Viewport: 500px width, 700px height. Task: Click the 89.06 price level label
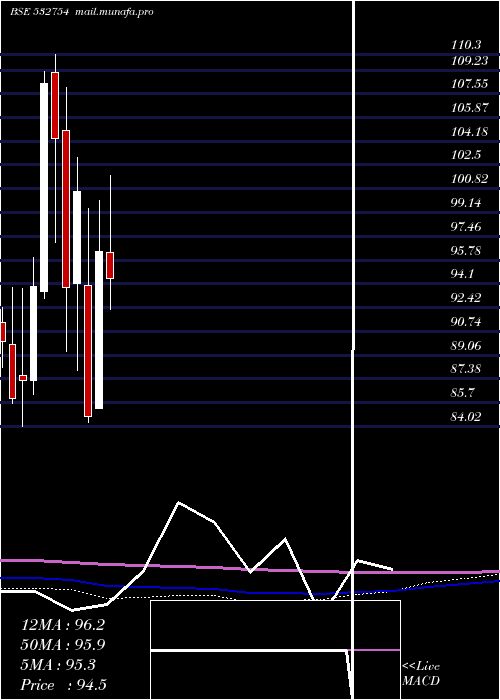[466, 346]
